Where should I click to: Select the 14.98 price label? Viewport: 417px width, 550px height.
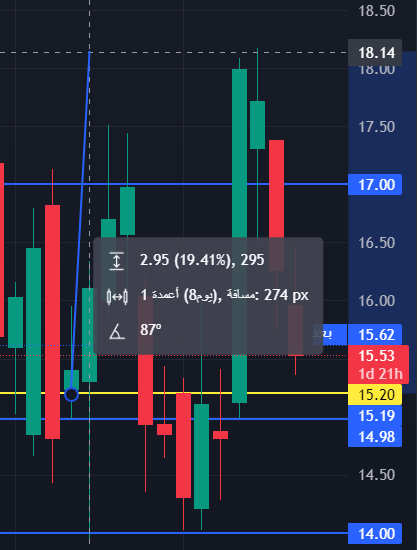point(375,437)
